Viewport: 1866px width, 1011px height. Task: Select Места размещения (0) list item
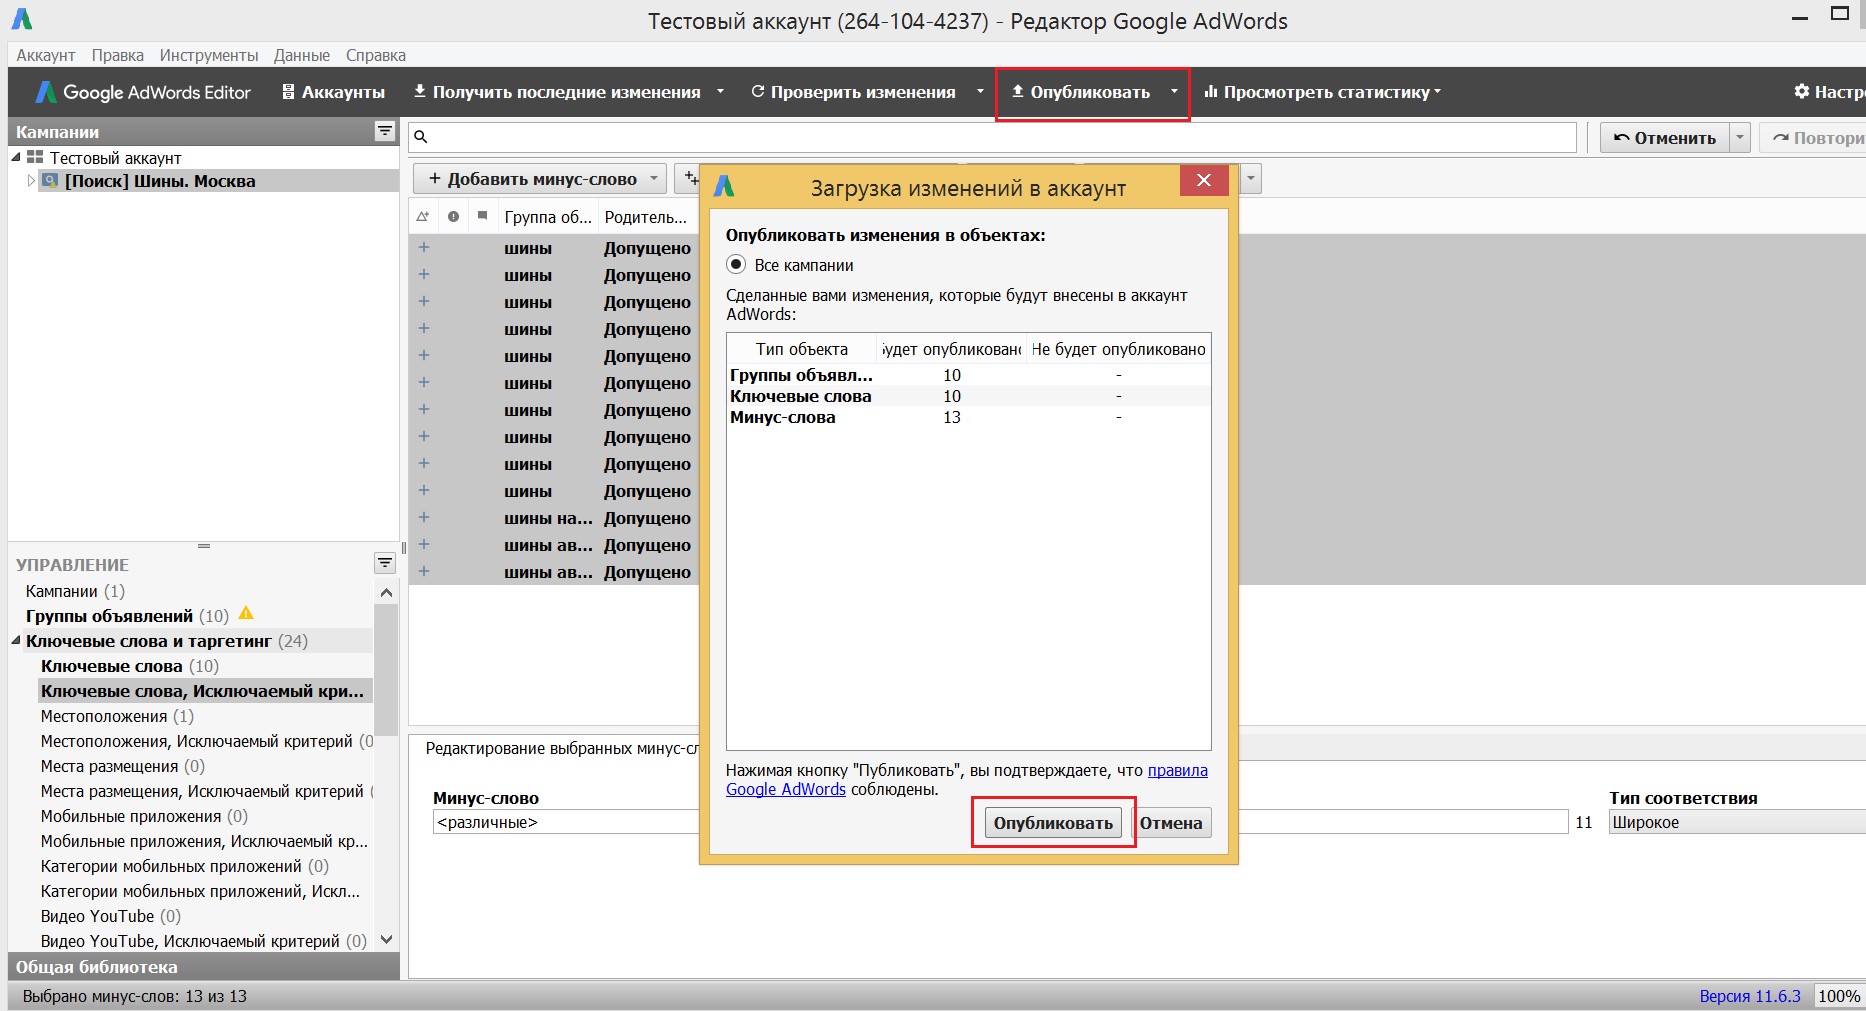[122, 766]
